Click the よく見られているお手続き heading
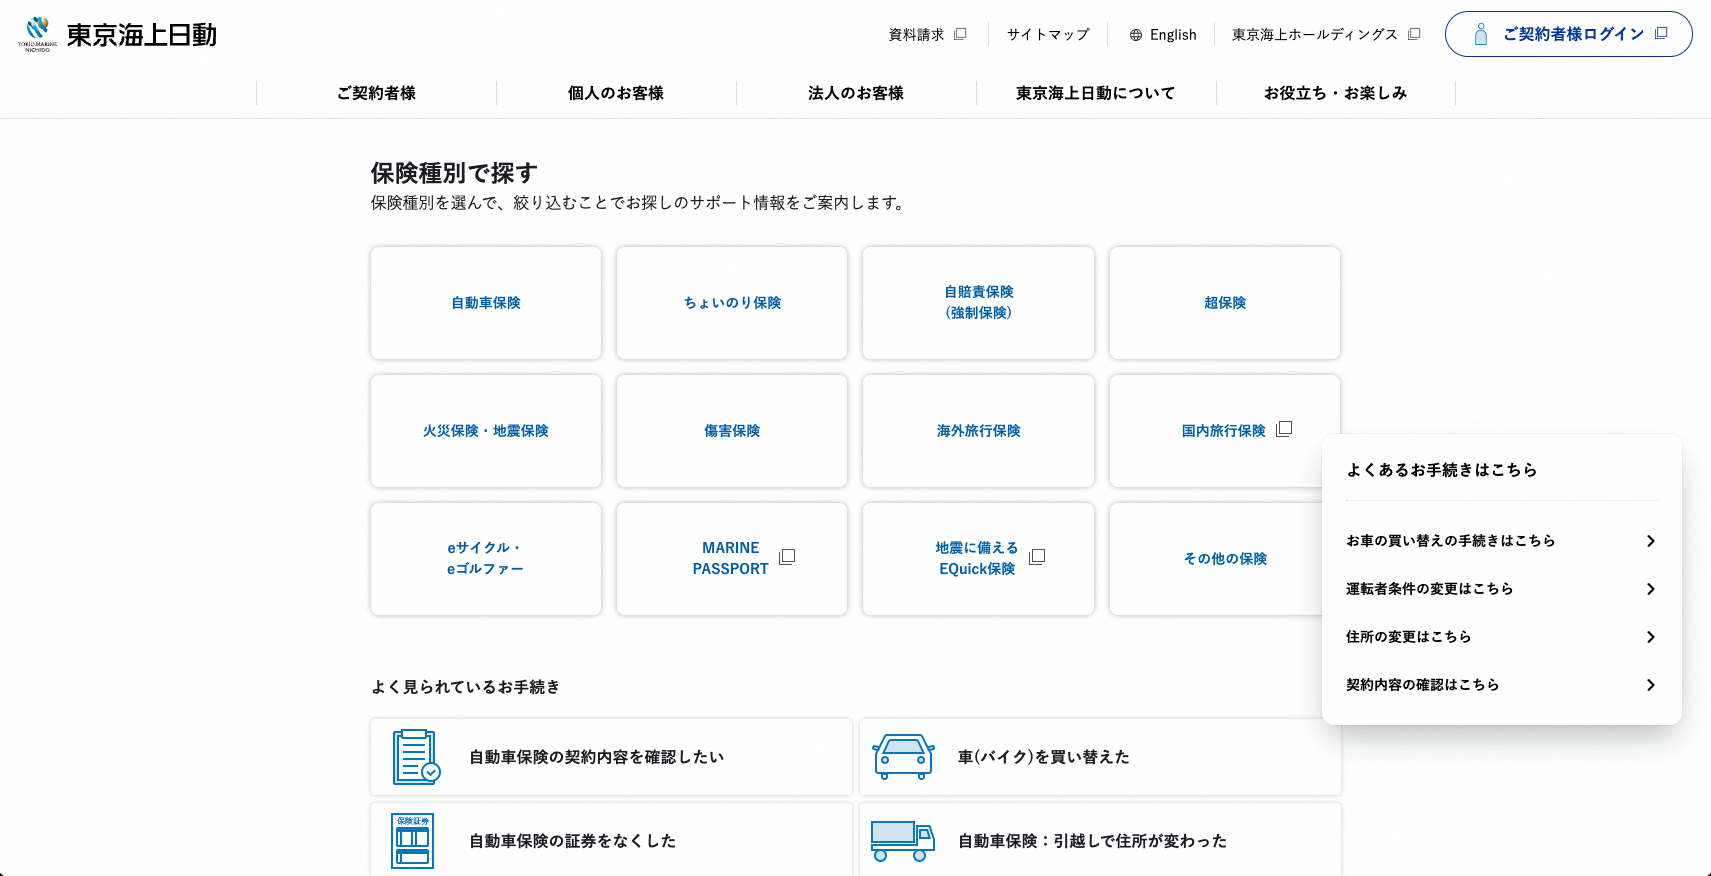Screen dimensions: 1711x876 465,687
